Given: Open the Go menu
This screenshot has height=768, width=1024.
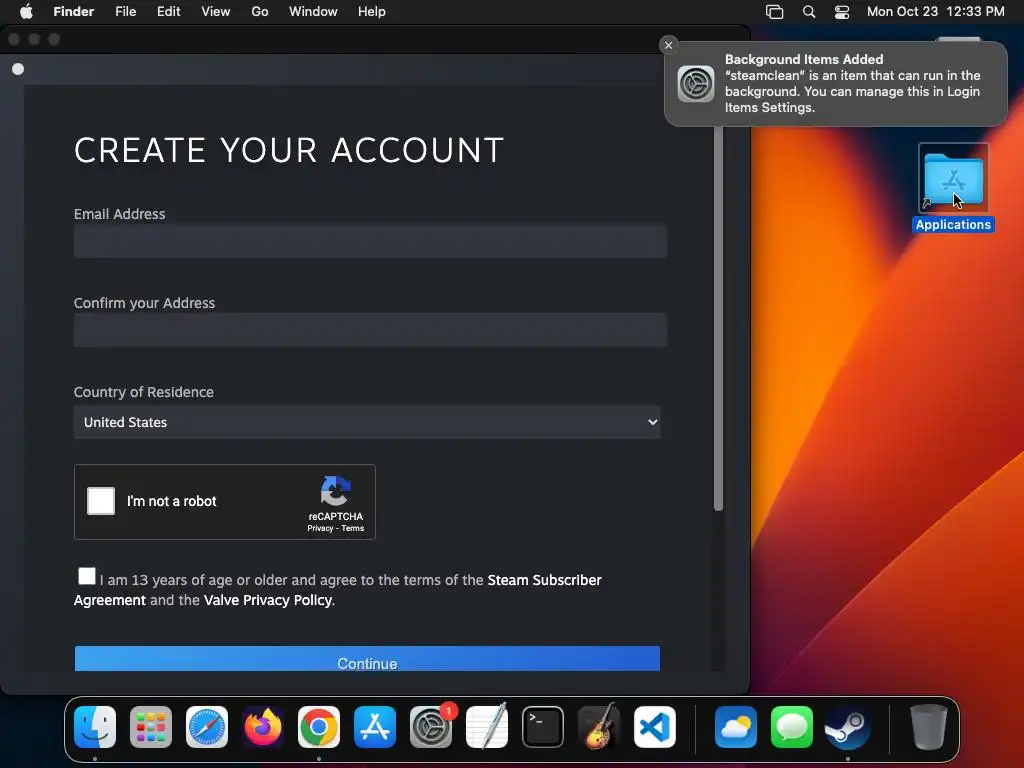Looking at the screenshot, I should click(x=260, y=12).
